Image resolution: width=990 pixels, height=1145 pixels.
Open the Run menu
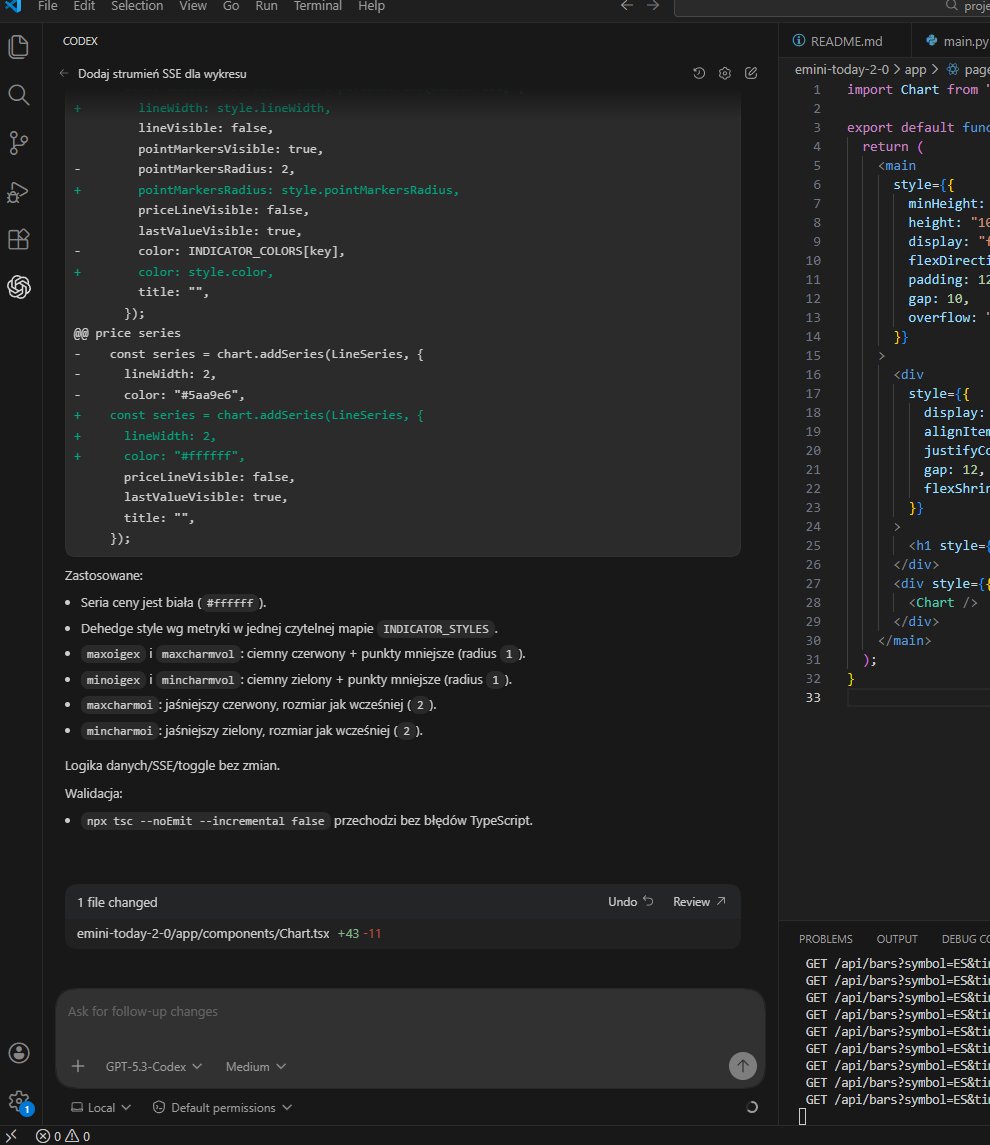click(x=266, y=6)
